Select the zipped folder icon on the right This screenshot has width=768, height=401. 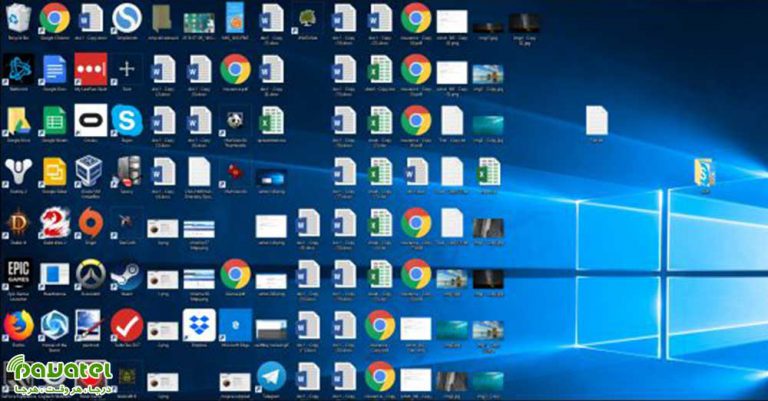coord(705,172)
